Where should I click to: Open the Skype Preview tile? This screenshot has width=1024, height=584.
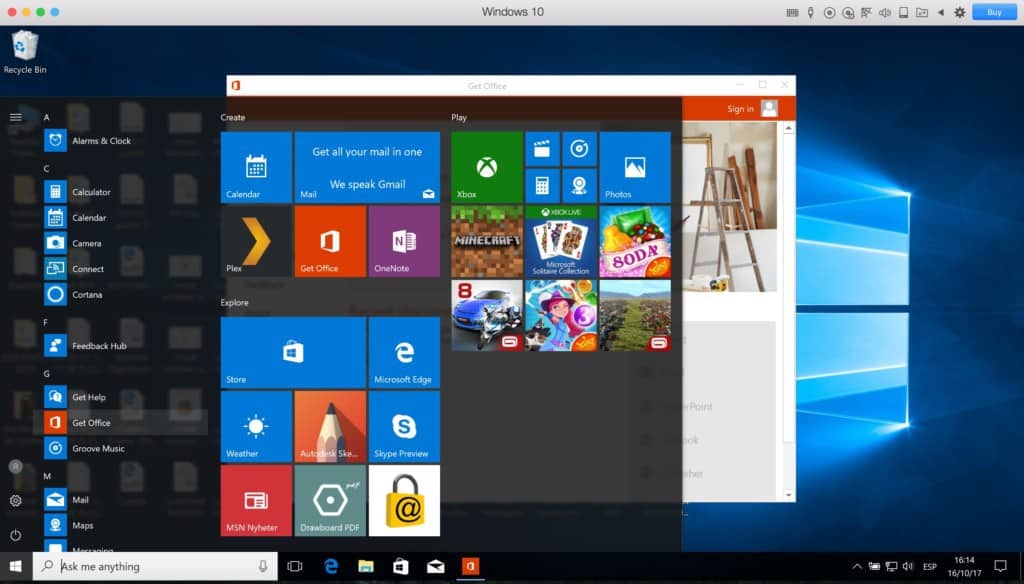pyautogui.click(x=404, y=427)
